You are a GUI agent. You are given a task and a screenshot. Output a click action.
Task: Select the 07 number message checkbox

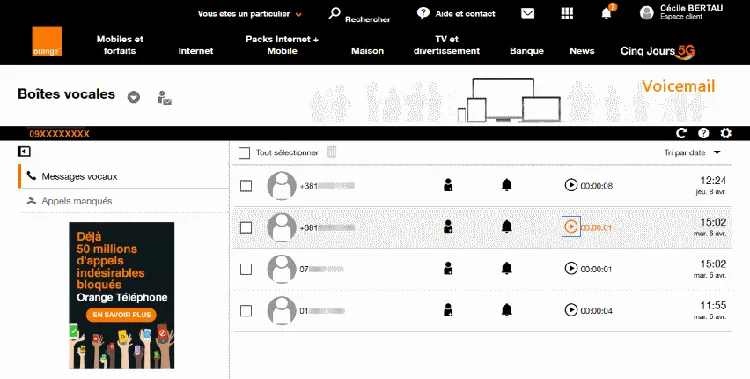pyautogui.click(x=246, y=269)
